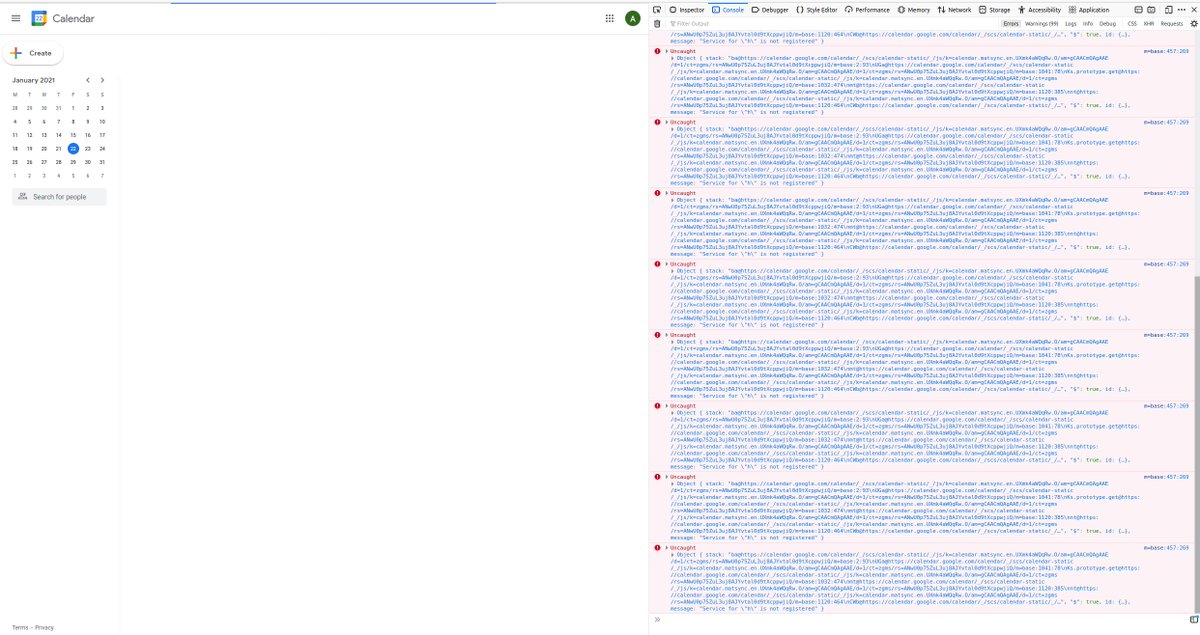Clear the console with trash icon
This screenshot has height=635, width=1200.
(x=657, y=23)
